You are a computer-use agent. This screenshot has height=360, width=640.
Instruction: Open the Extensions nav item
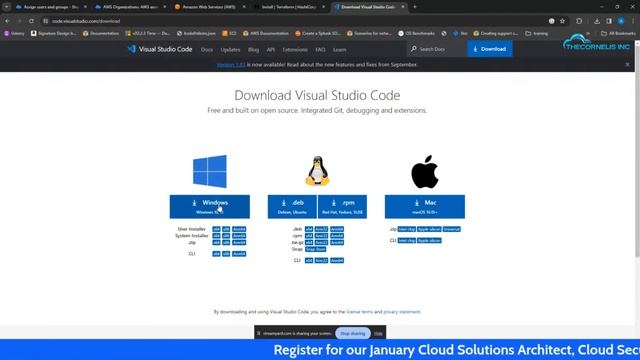point(295,49)
